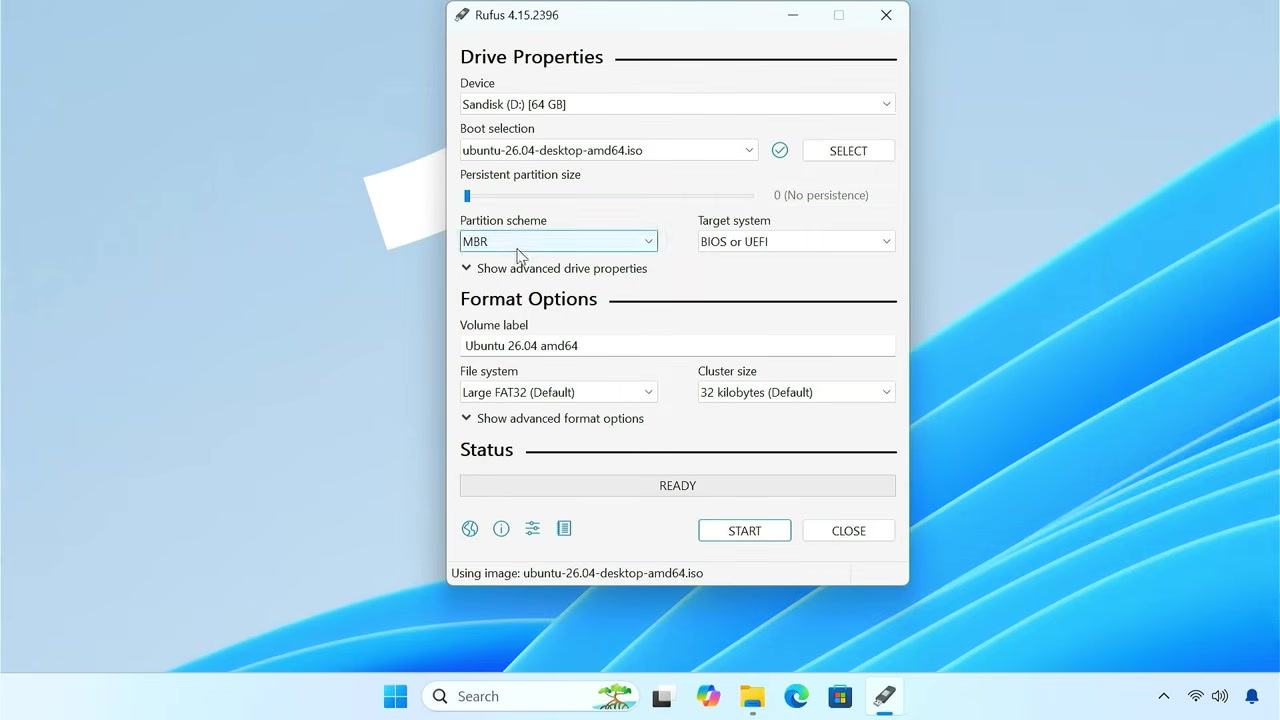Open Task View from the taskbar
Image resolution: width=1280 pixels, height=720 pixels.
(662, 697)
